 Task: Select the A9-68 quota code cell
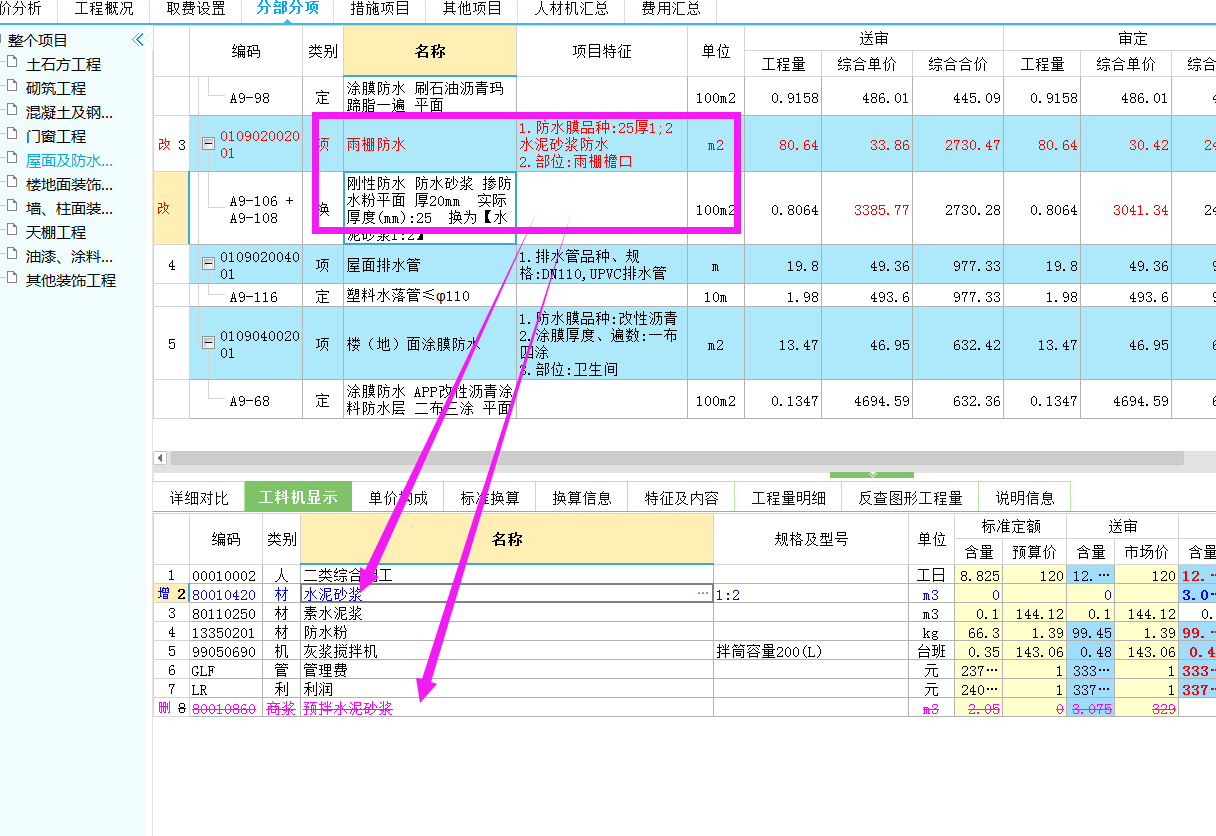click(246, 400)
